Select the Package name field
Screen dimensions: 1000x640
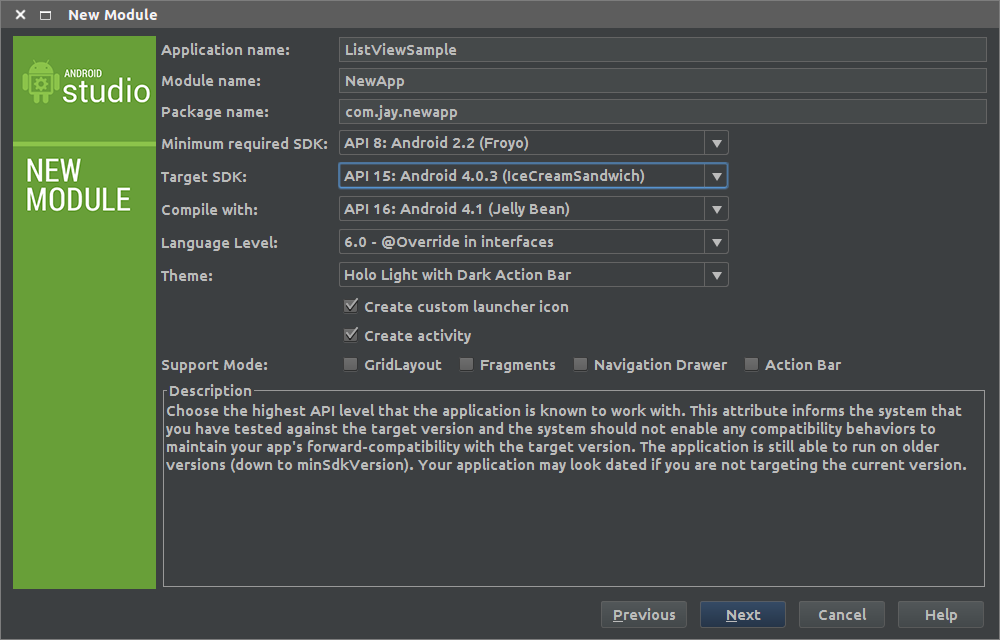point(662,112)
